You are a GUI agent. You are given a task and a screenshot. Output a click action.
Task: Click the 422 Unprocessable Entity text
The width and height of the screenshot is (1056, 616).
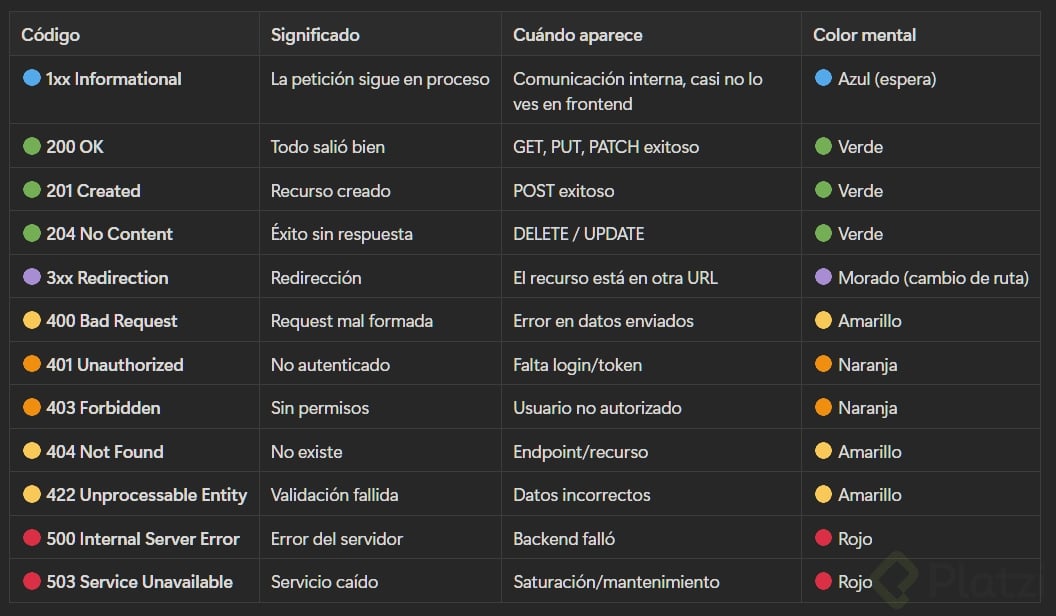pos(146,495)
